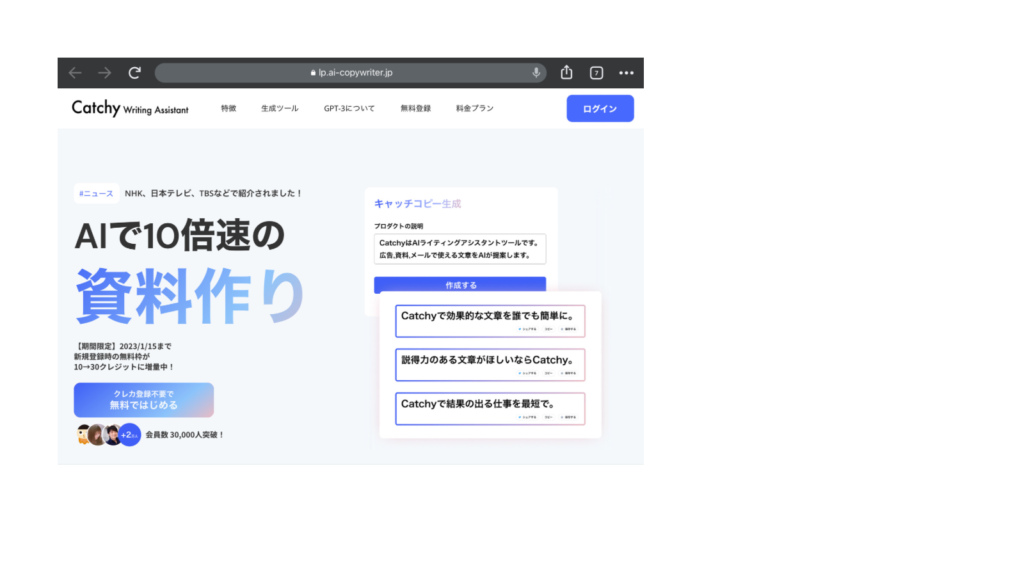The width and height of the screenshot is (1024, 576).
Task: Click the キャッチコピー生成 heading
Action: tap(417, 204)
